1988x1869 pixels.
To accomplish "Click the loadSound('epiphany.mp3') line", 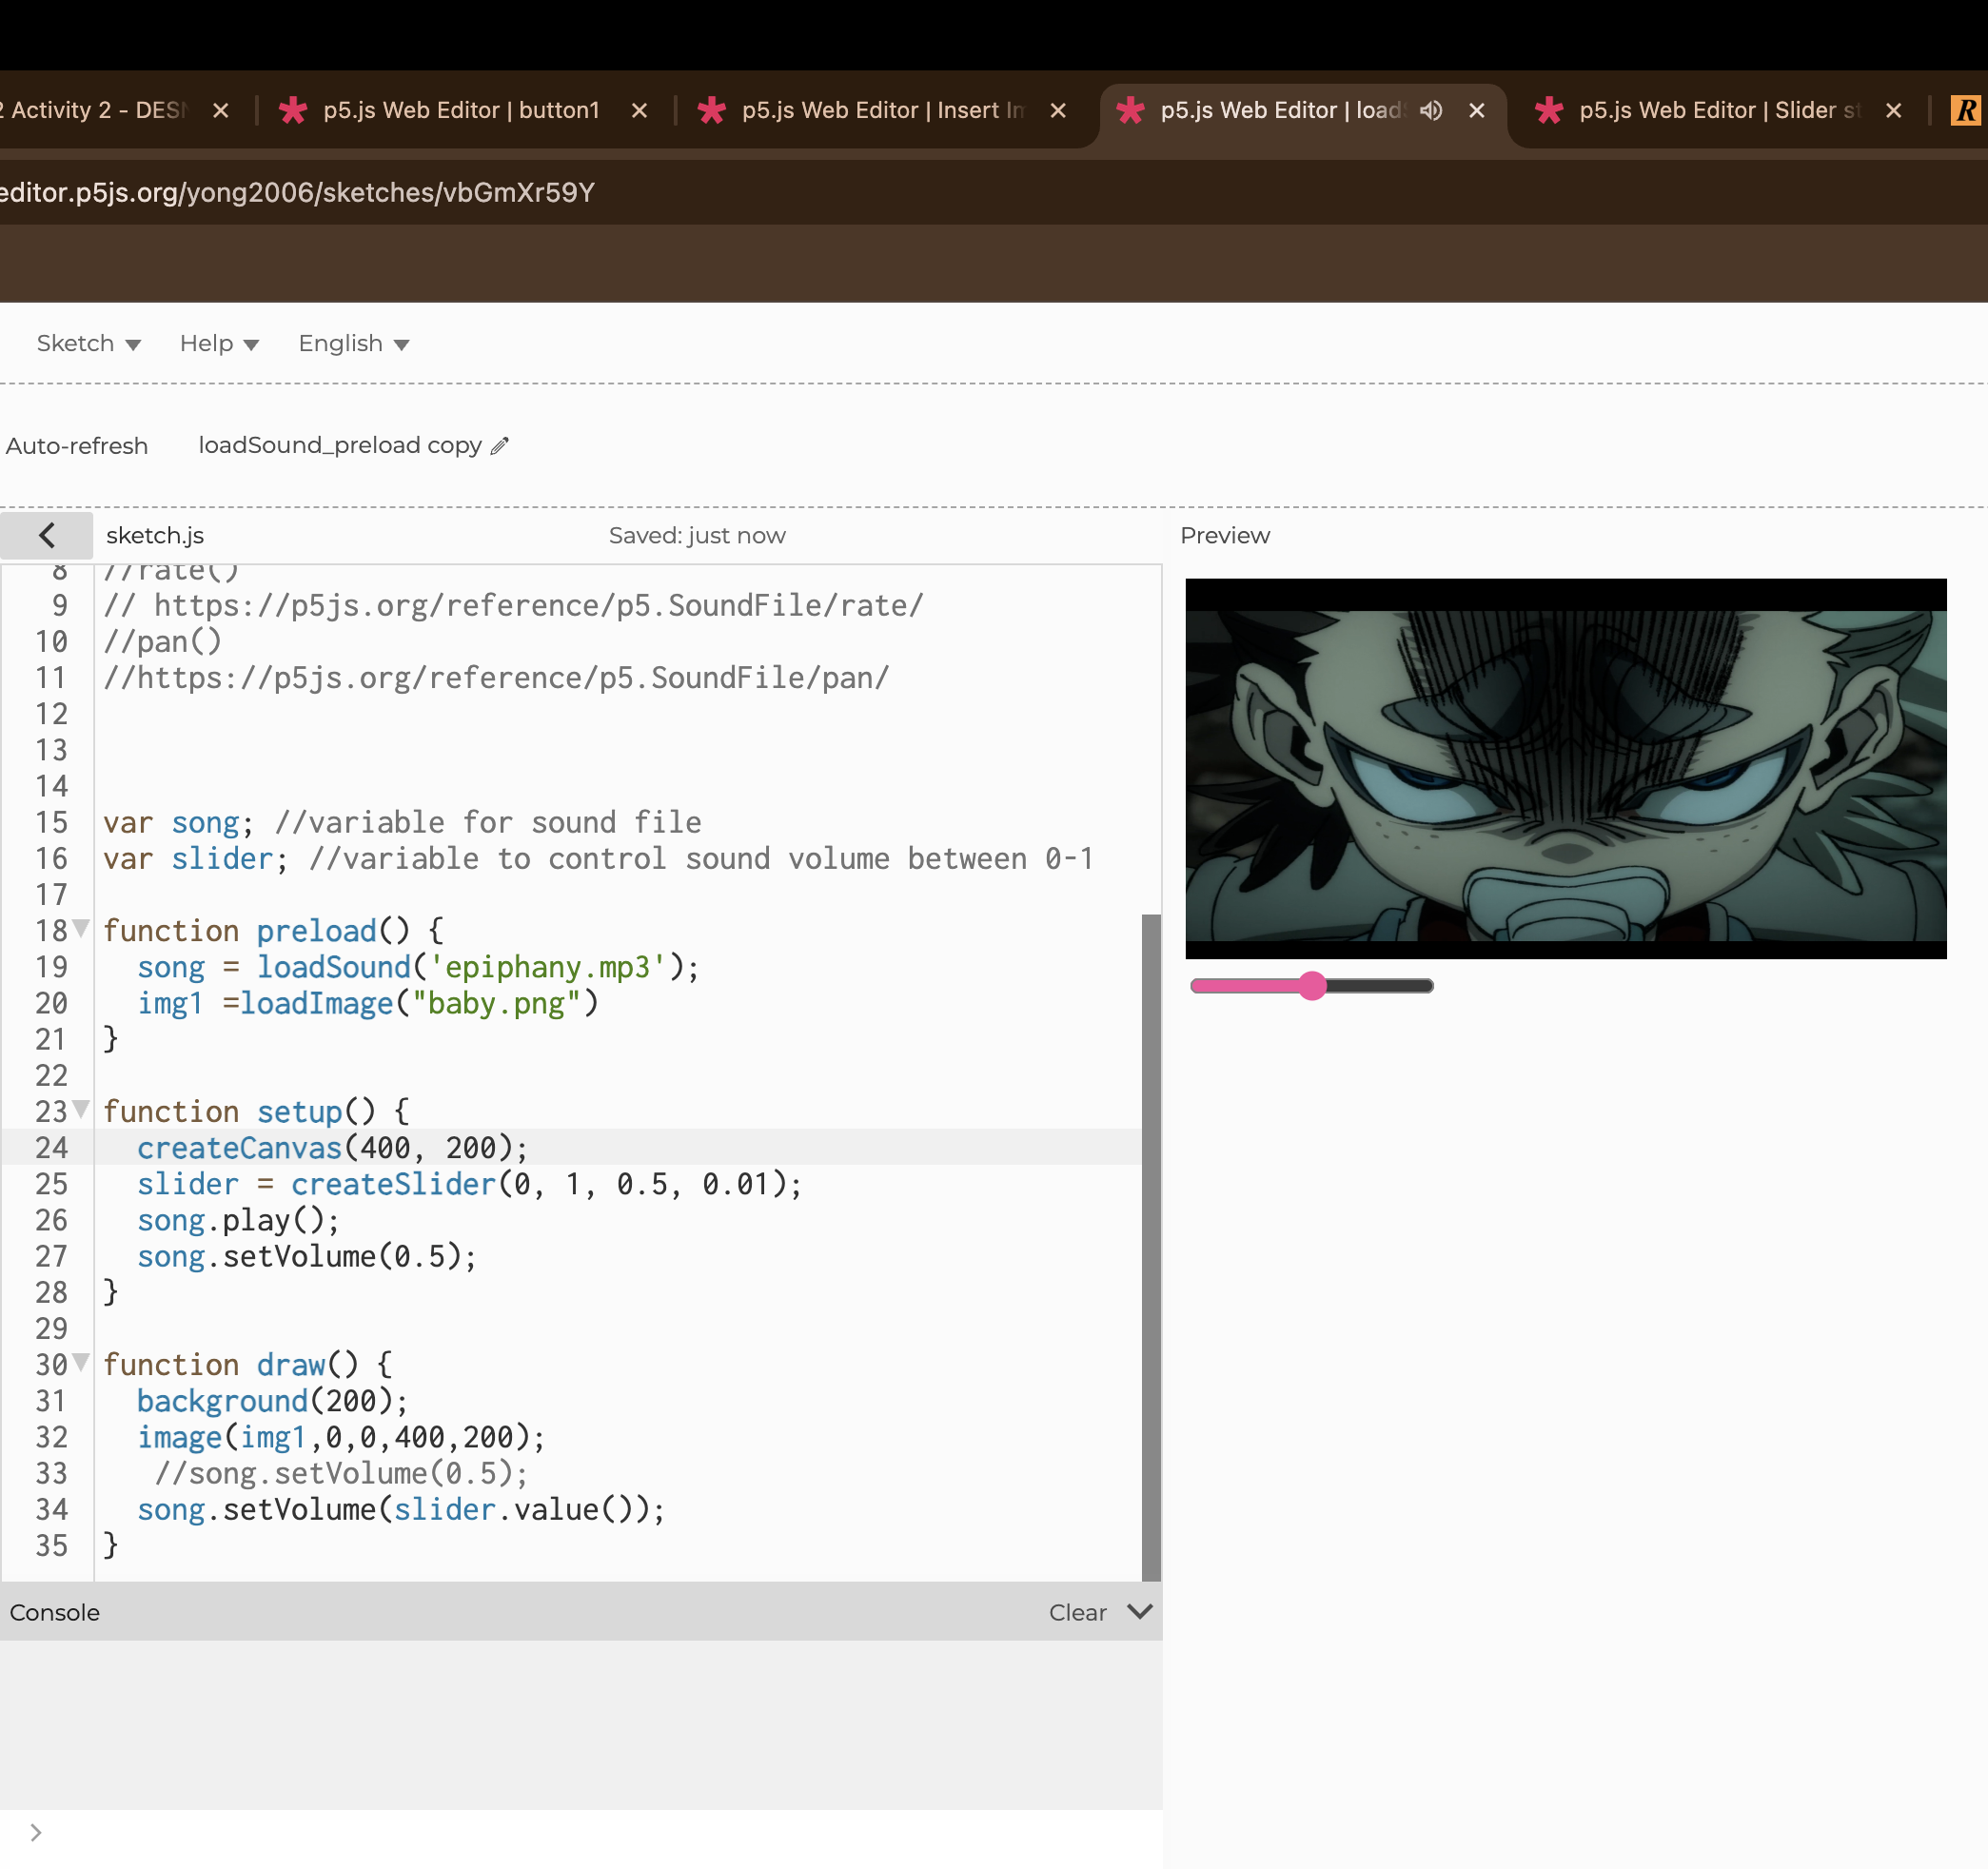I will click(418, 967).
